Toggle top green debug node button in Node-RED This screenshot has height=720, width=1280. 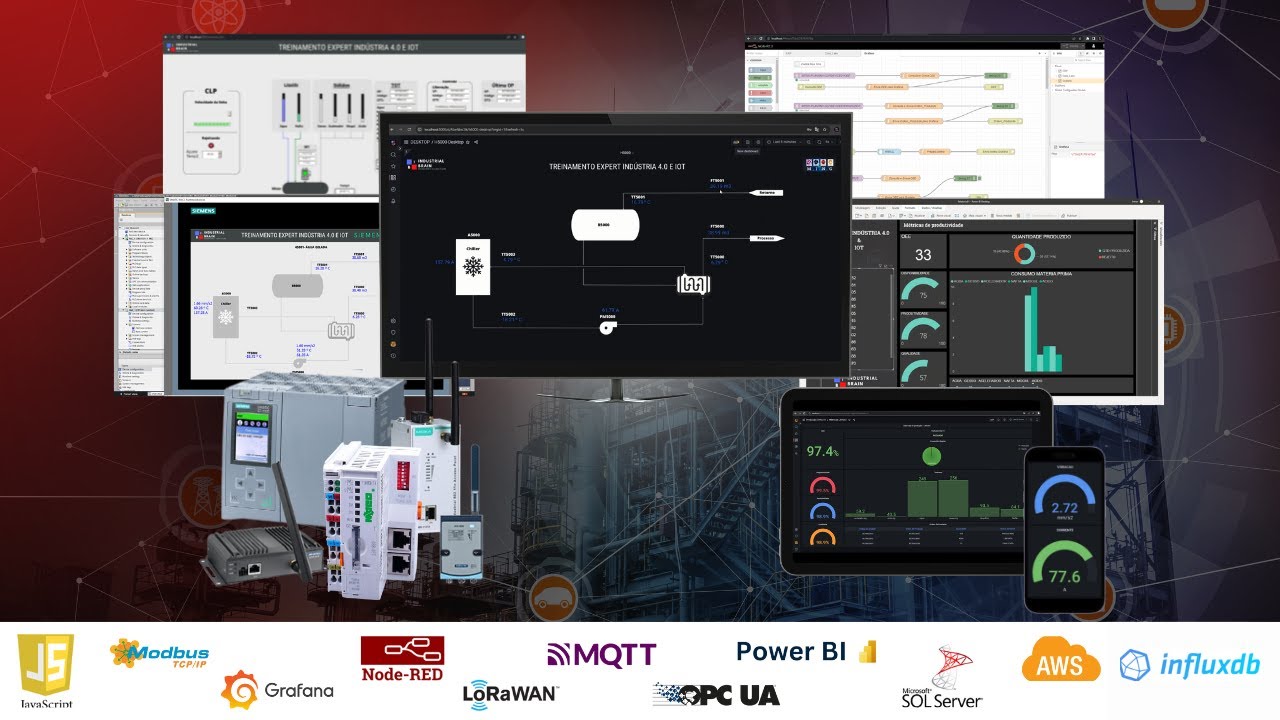tap(1008, 75)
